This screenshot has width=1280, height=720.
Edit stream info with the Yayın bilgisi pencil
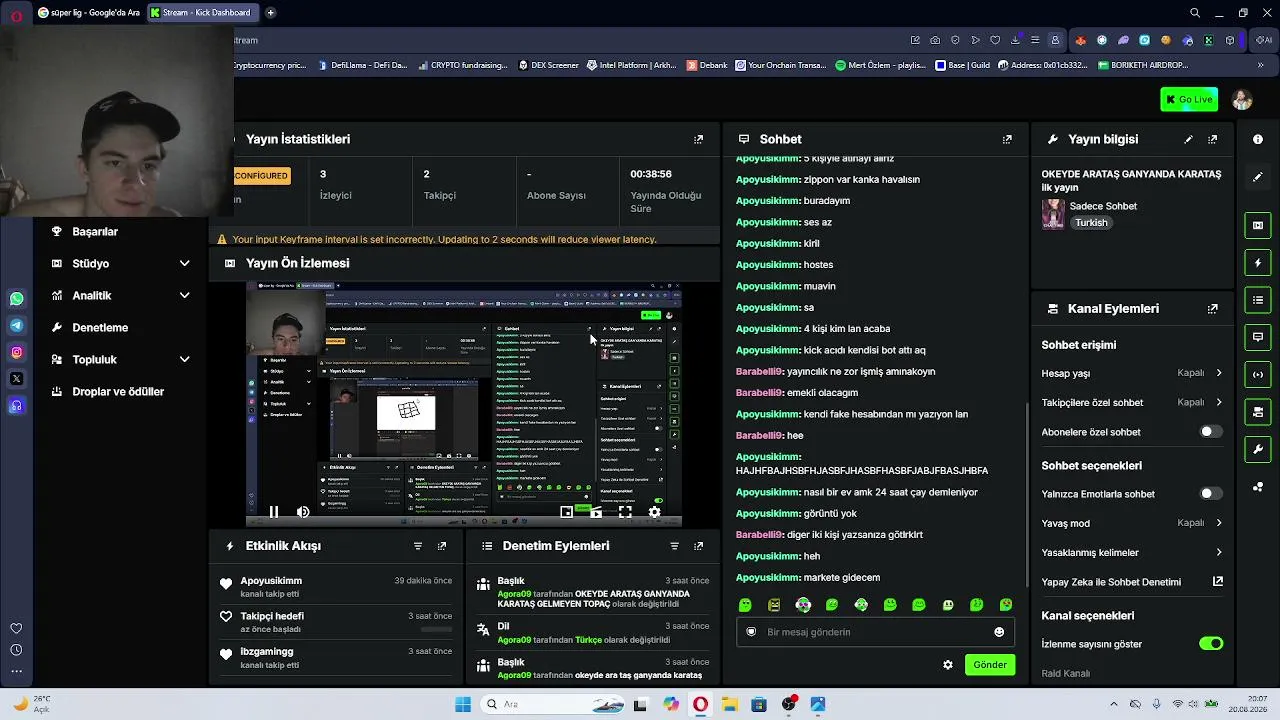pos(1188,139)
